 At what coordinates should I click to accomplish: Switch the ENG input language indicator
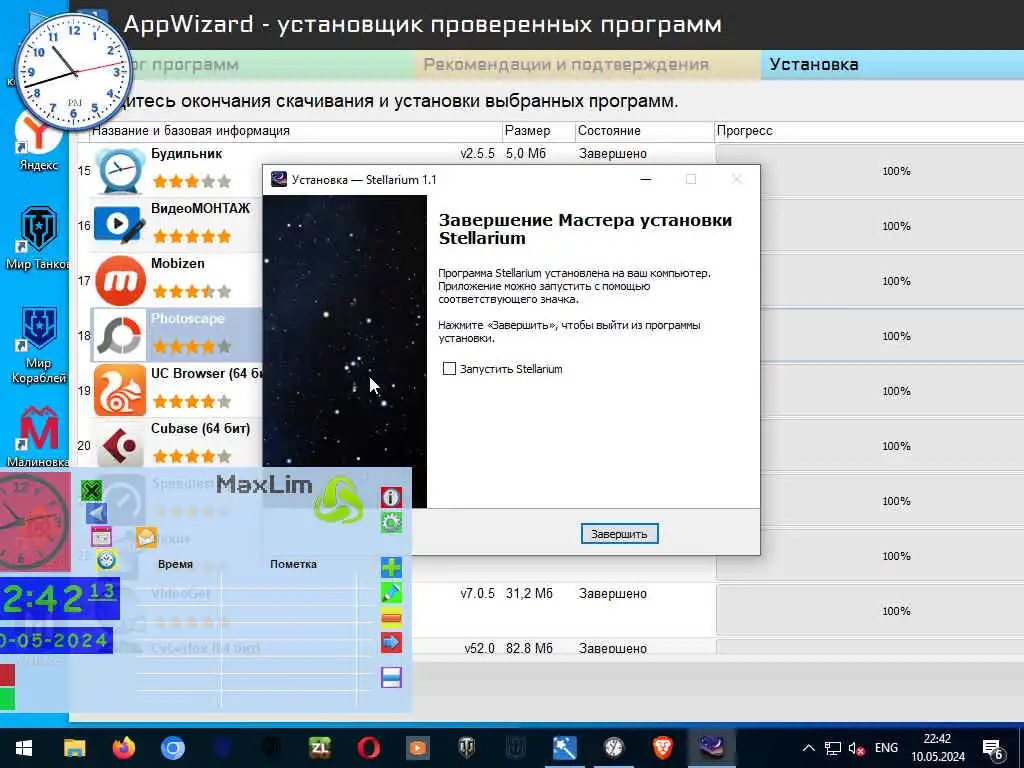886,748
